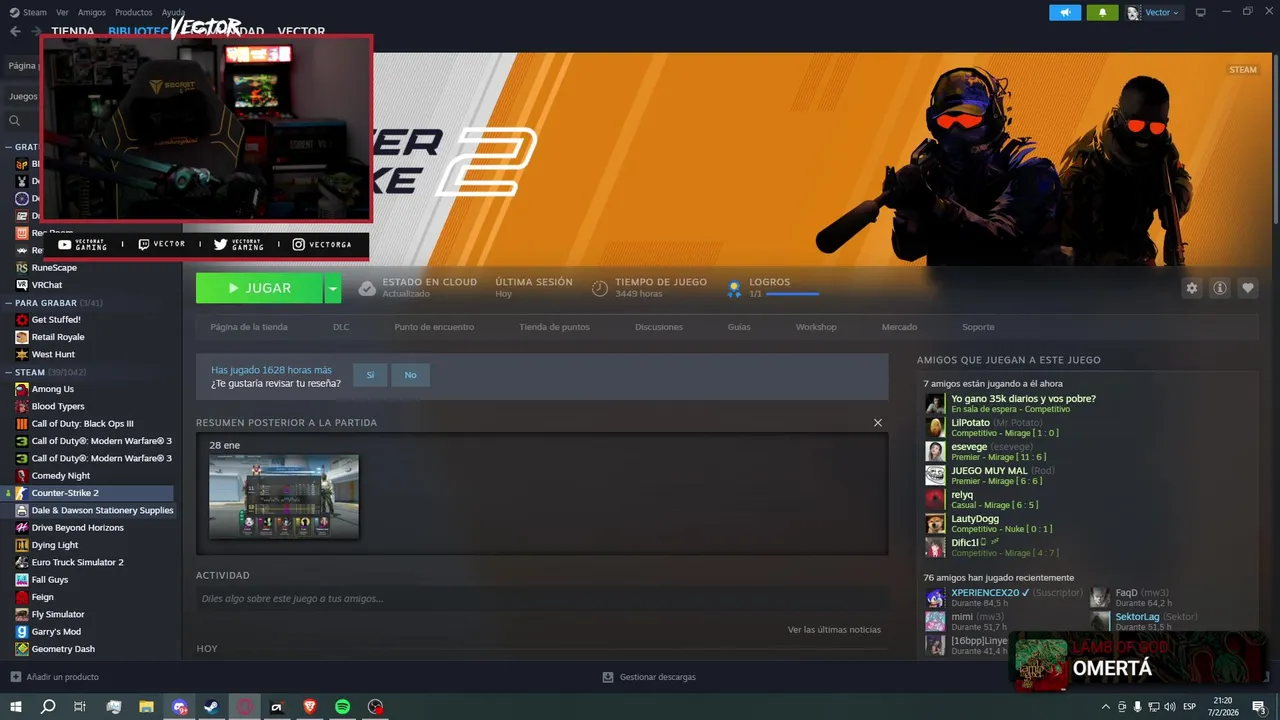Click the library search magnifier icon
Image resolution: width=1280 pixels, height=720 pixels.
(x=15, y=121)
